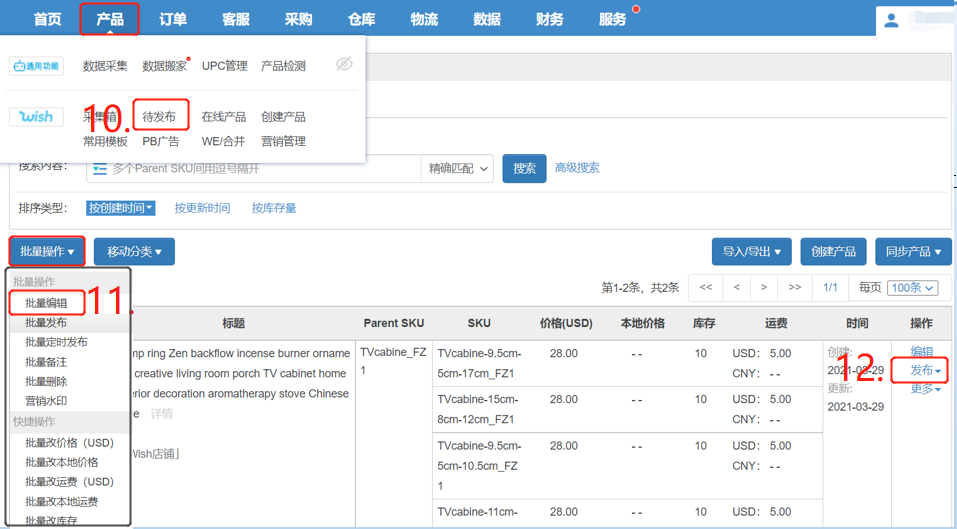Choose 批量改运费（USD） quick action
The width and height of the screenshot is (957, 529).
(70, 482)
